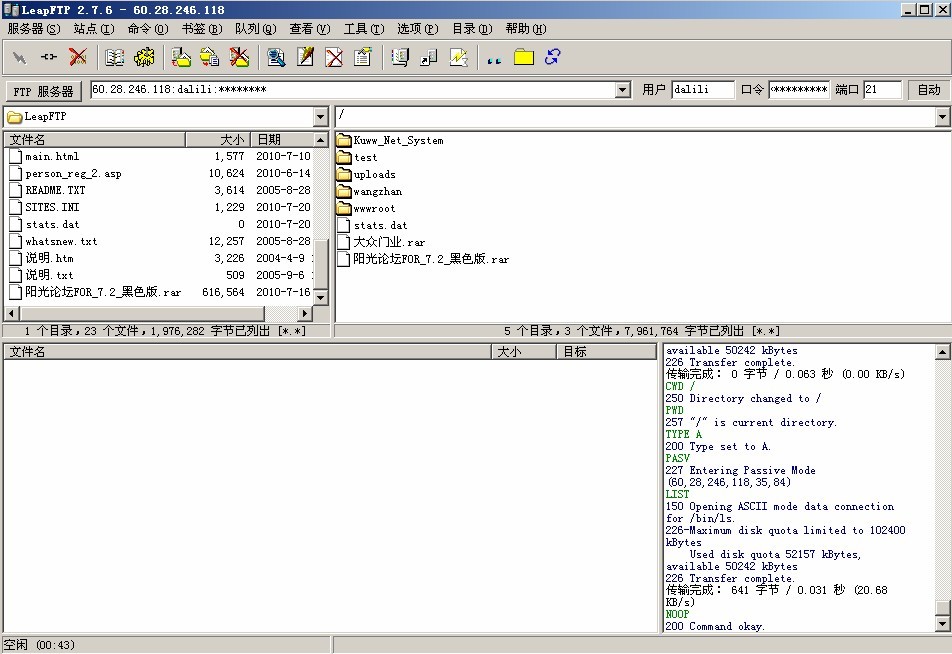Click the blue refresh arrows icon
This screenshot has height=654, width=952.
pyautogui.click(x=553, y=57)
